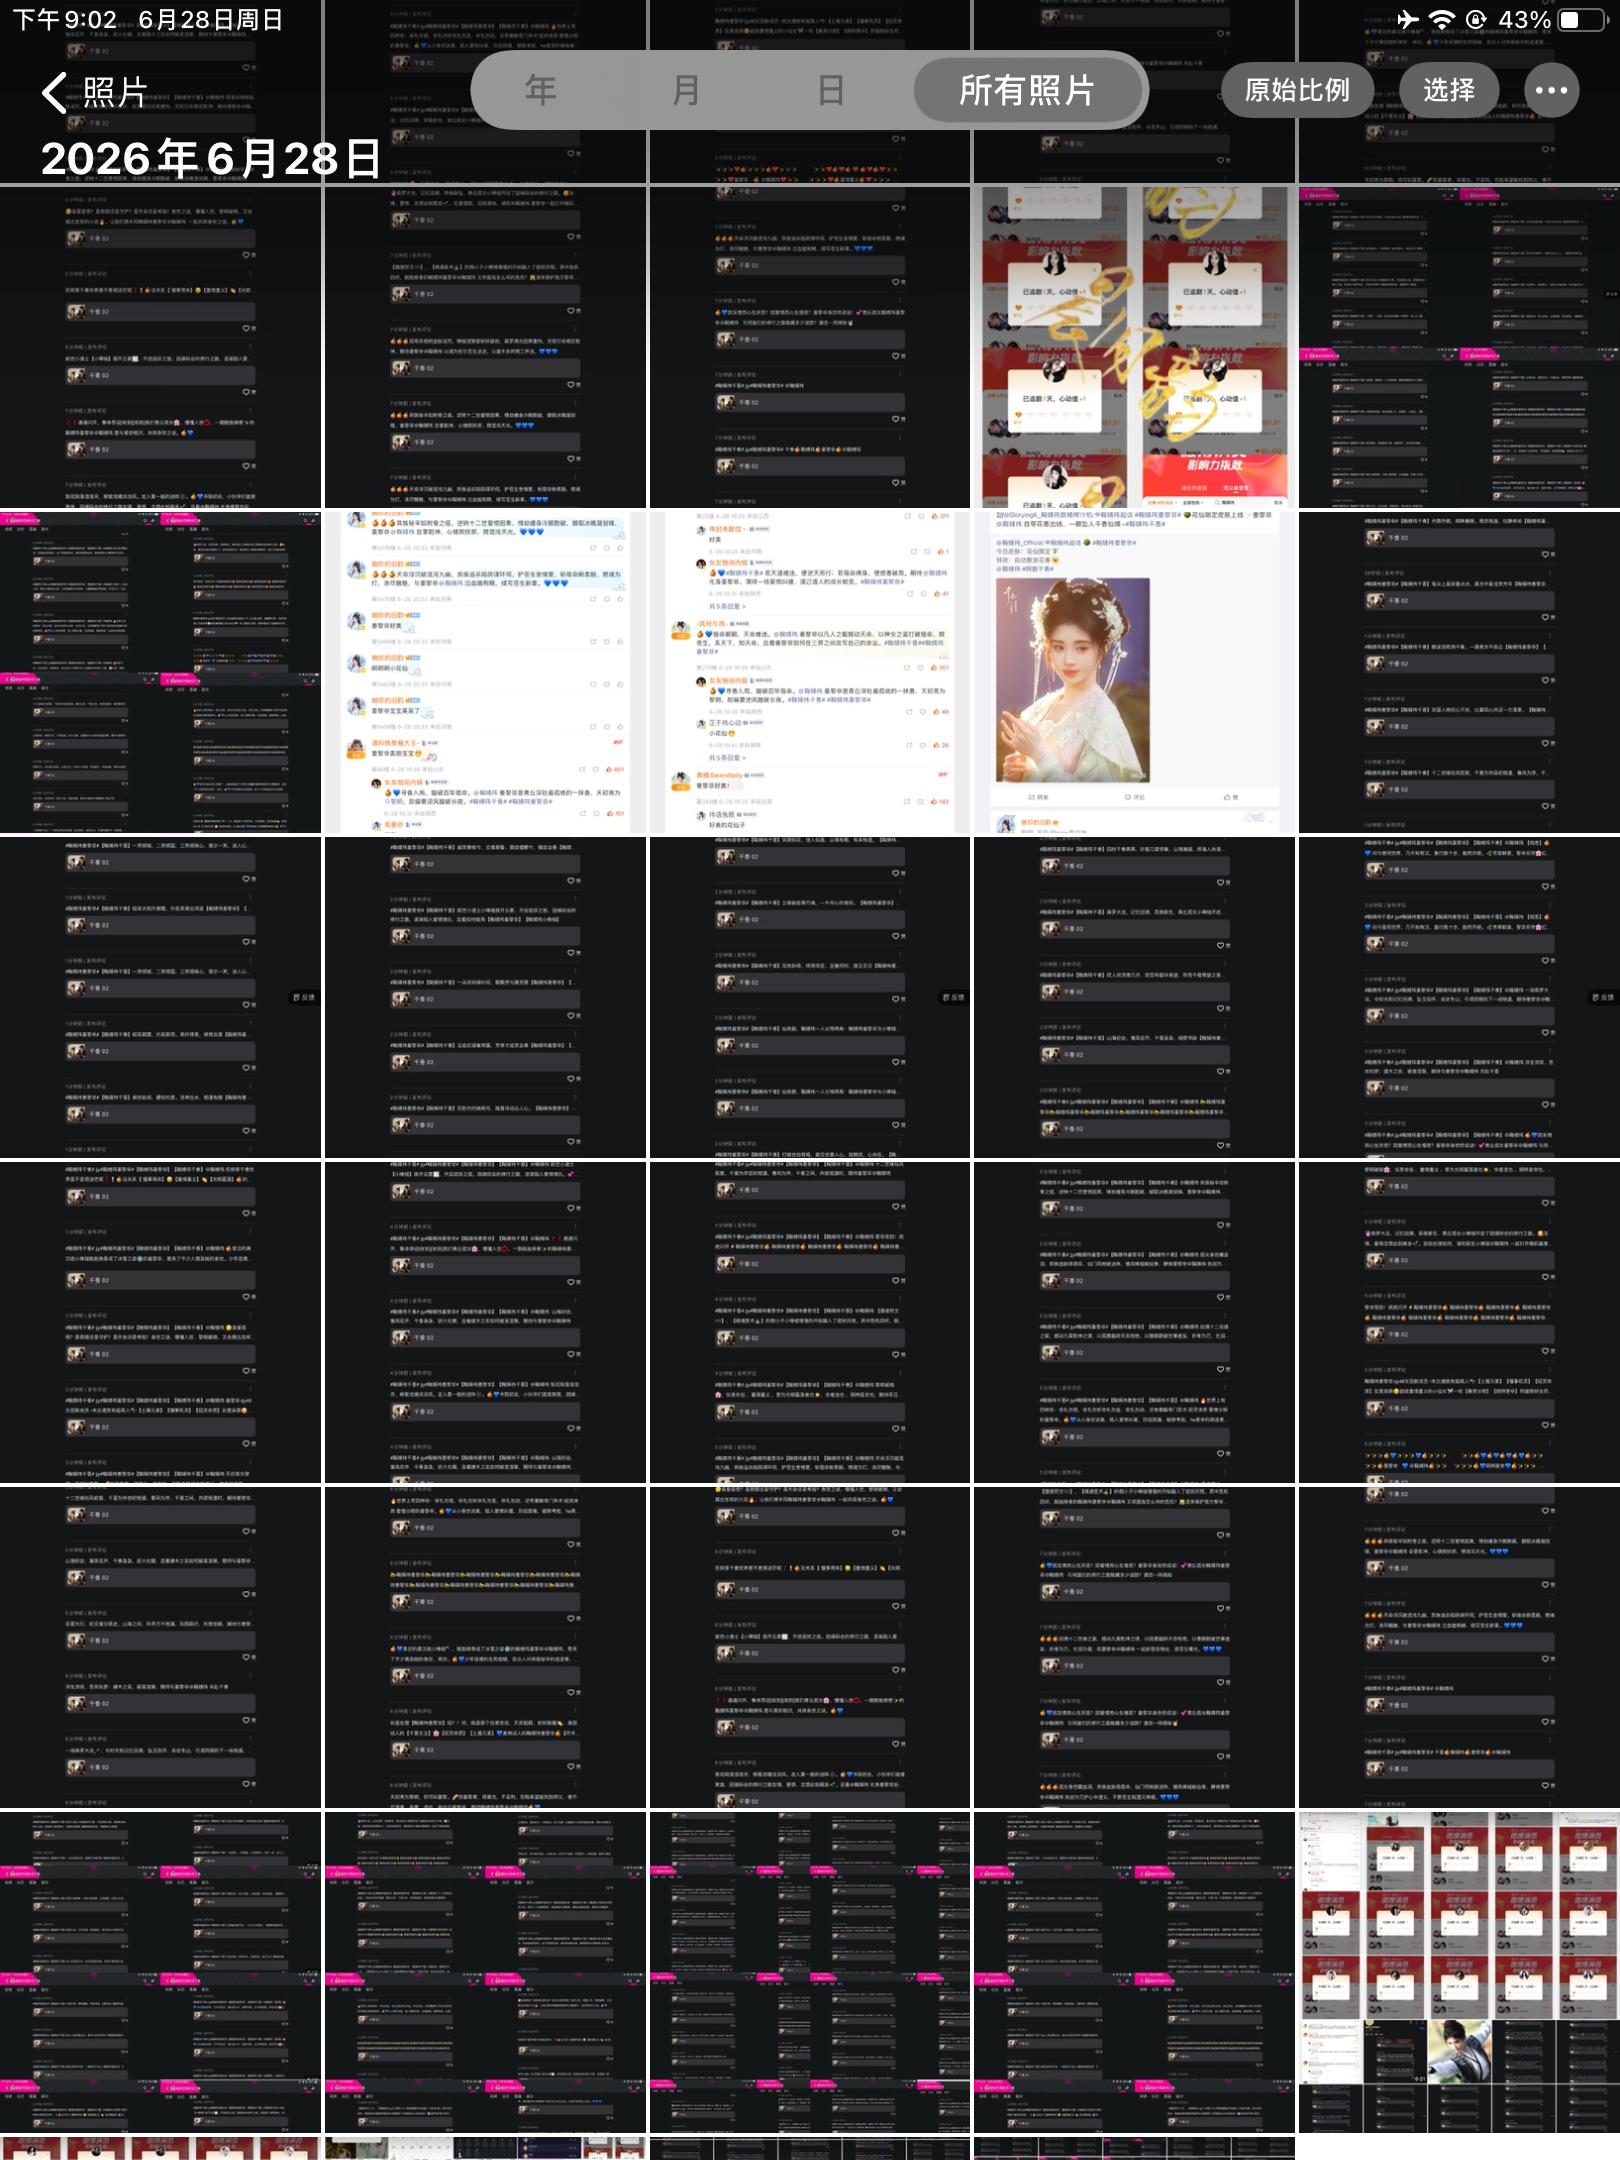
Task: Open the light comment thread with orange fire emojis
Action: [x=485, y=673]
